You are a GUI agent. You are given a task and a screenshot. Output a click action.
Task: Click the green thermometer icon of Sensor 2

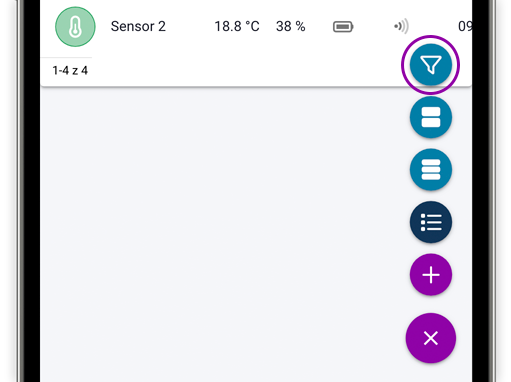(x=75, y=27)
